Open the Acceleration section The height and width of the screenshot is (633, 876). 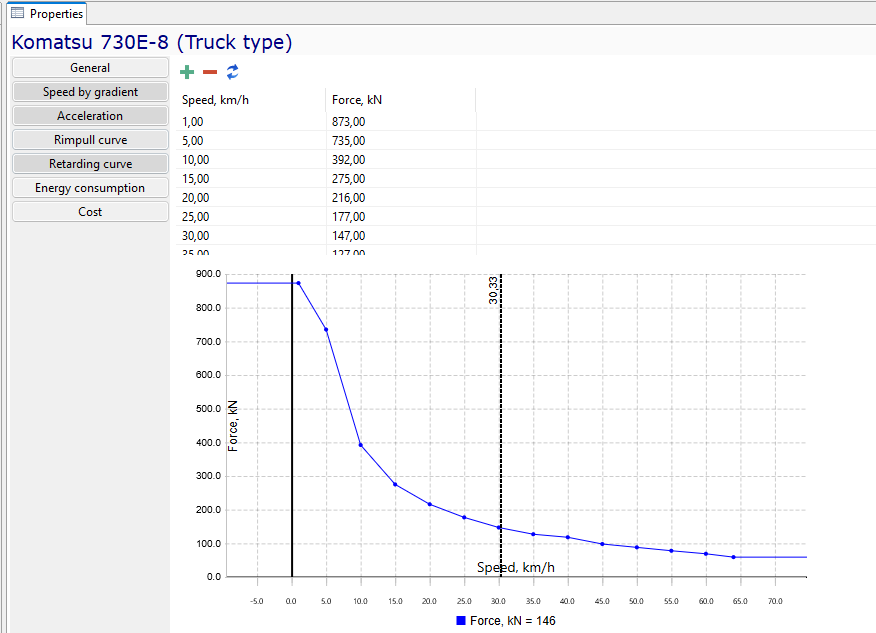(90, 116)
